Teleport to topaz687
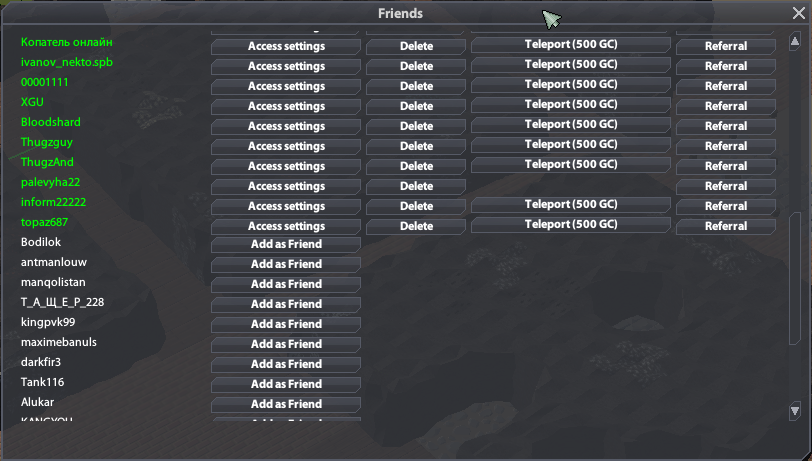The height and width of the screenshot is (461, 812). (x=570, y=224)
